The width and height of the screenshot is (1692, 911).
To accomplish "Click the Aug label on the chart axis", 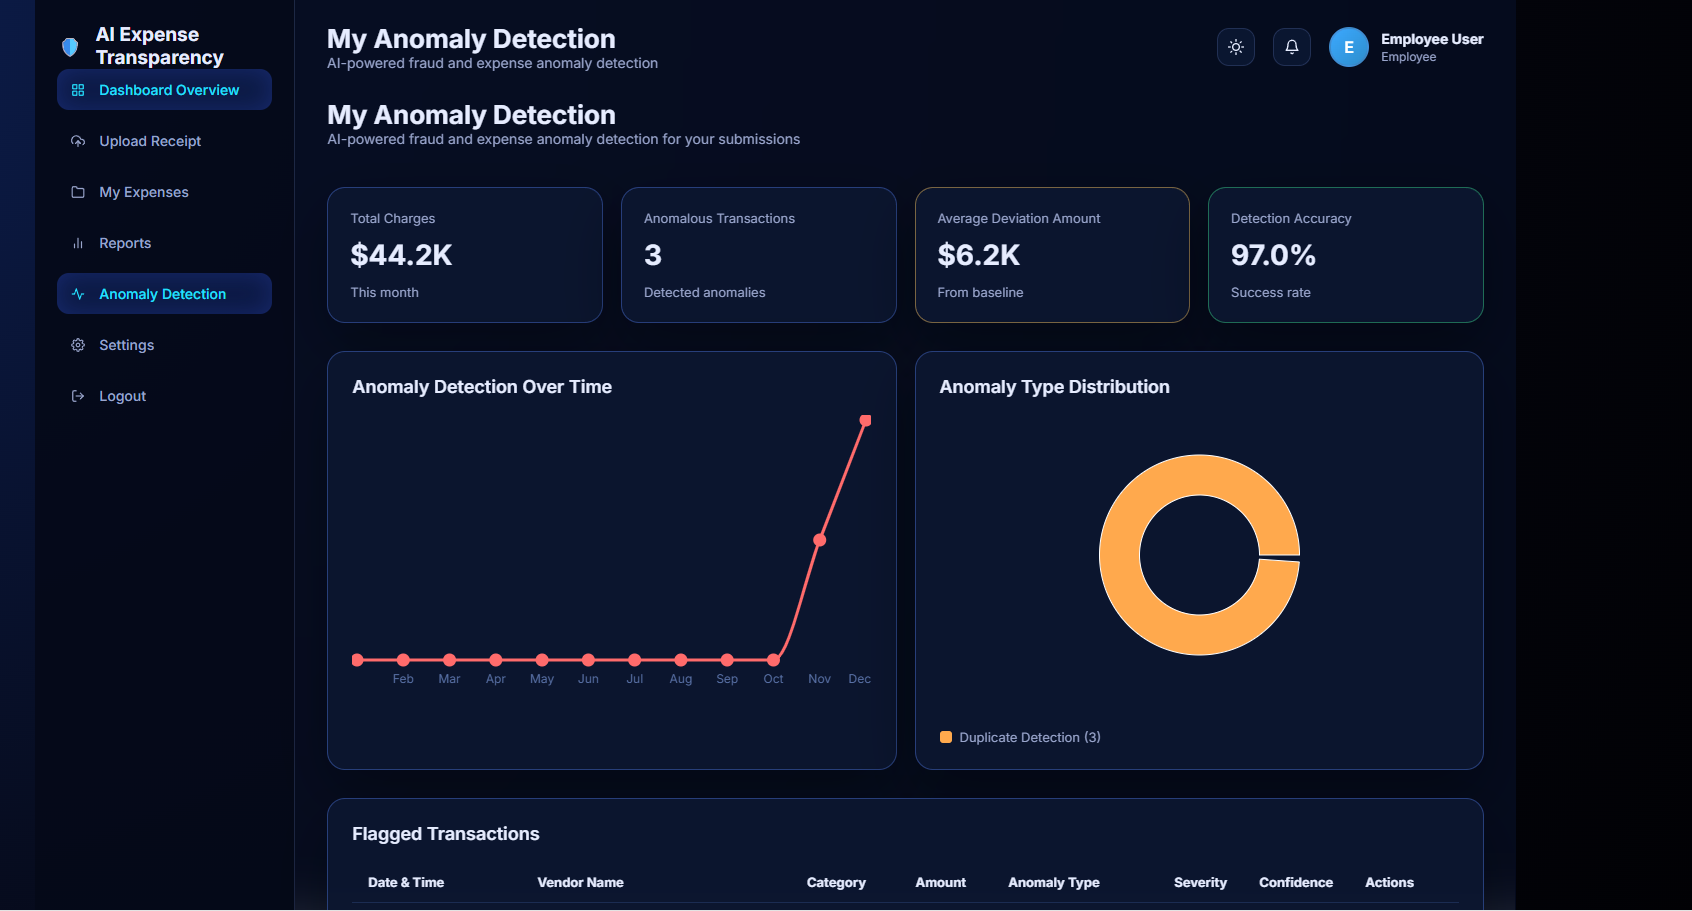I will tap(681, 679).
